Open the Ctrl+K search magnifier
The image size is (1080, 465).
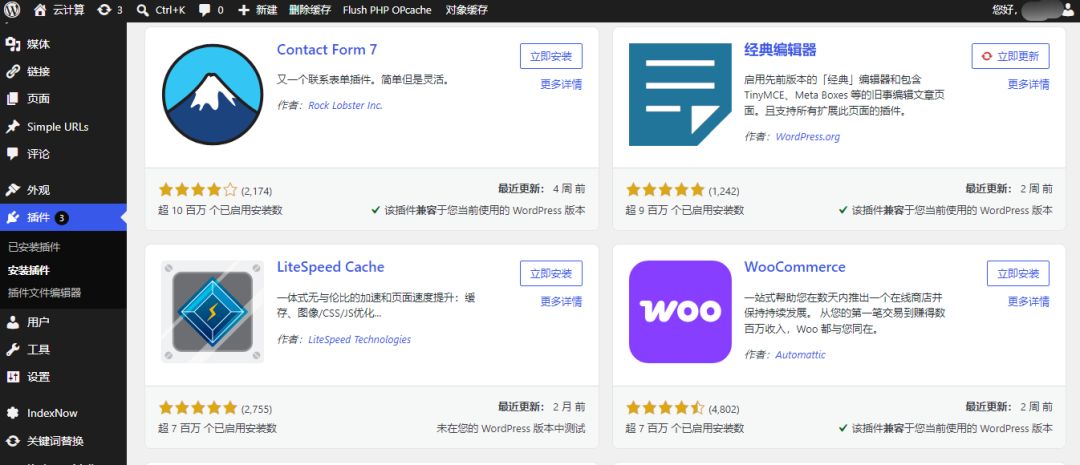[142, 10]
